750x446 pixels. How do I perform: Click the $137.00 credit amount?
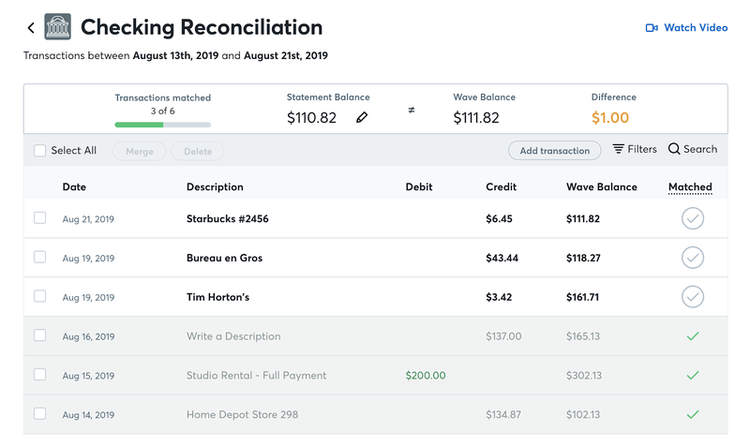click(504, 336)
